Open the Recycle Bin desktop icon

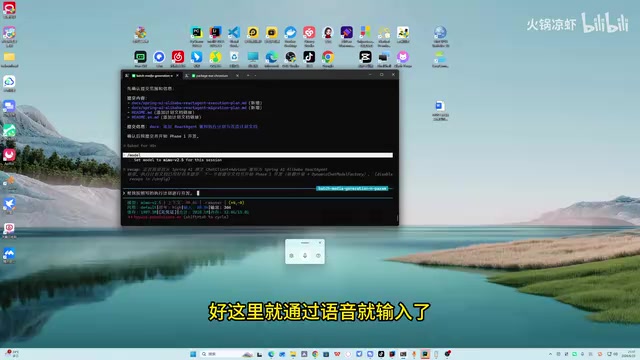coord(234,57)
